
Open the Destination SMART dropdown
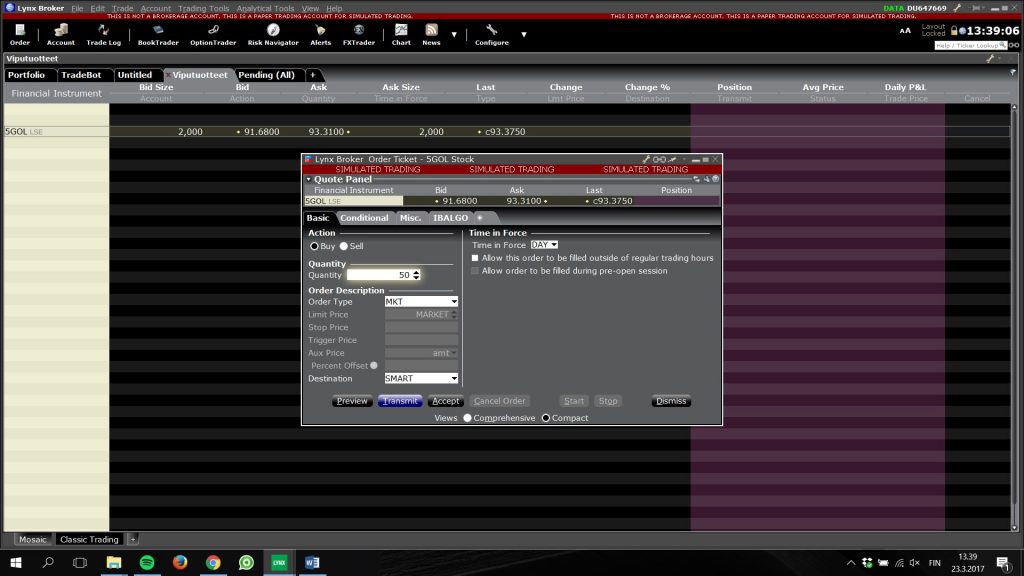point(421,378)
